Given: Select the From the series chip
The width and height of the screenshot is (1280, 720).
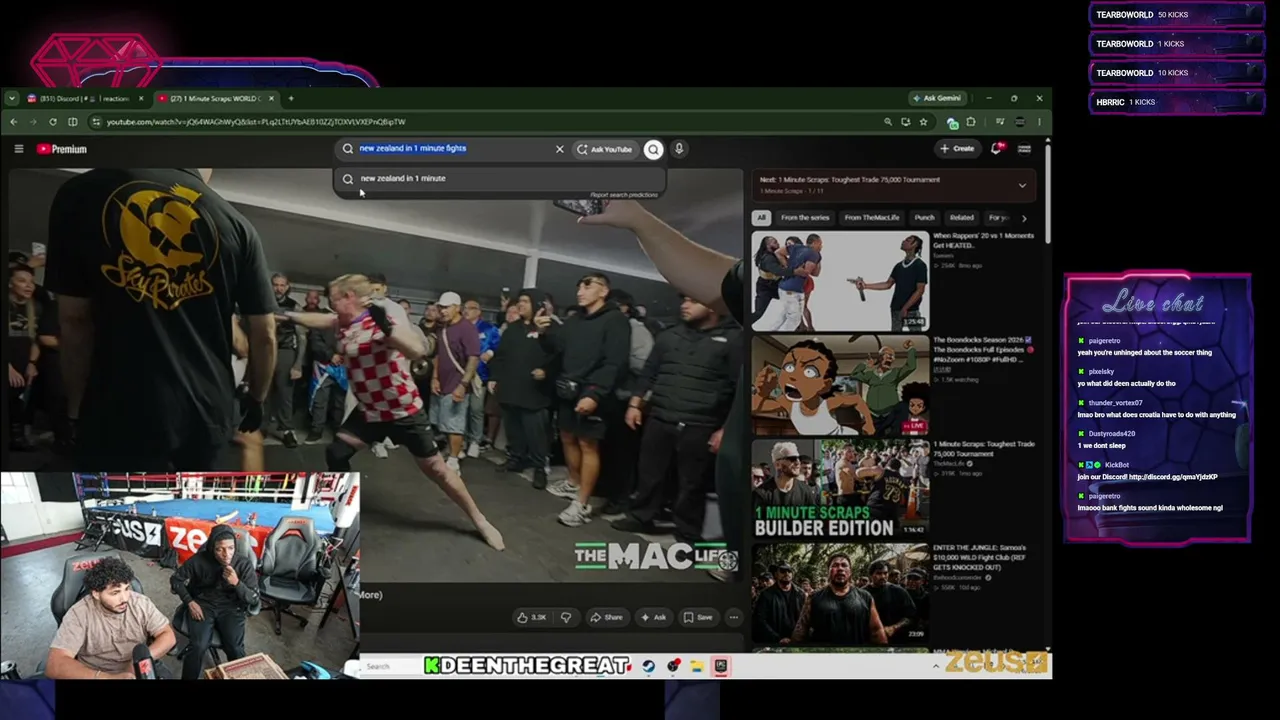Looking at the screenshot, I should (805, 217).
